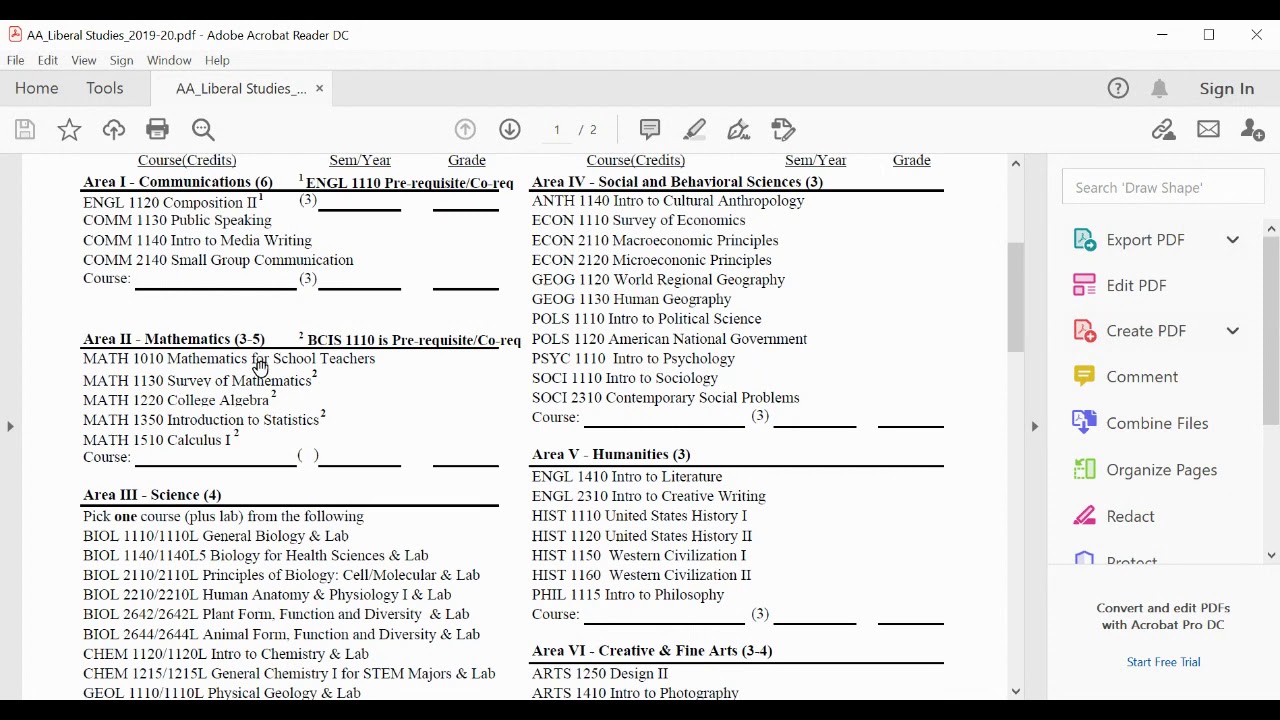Image resolution: width=1280 pixels, height=720 pixels.
Task: Click the tools pane scrollbar thumb
Action: 1271,331
